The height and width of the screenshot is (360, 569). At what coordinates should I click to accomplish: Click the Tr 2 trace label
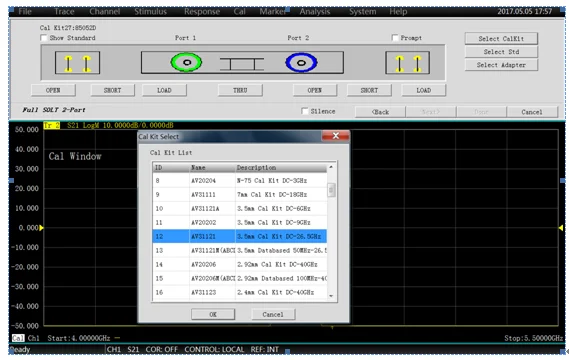(x=52, y=126)
